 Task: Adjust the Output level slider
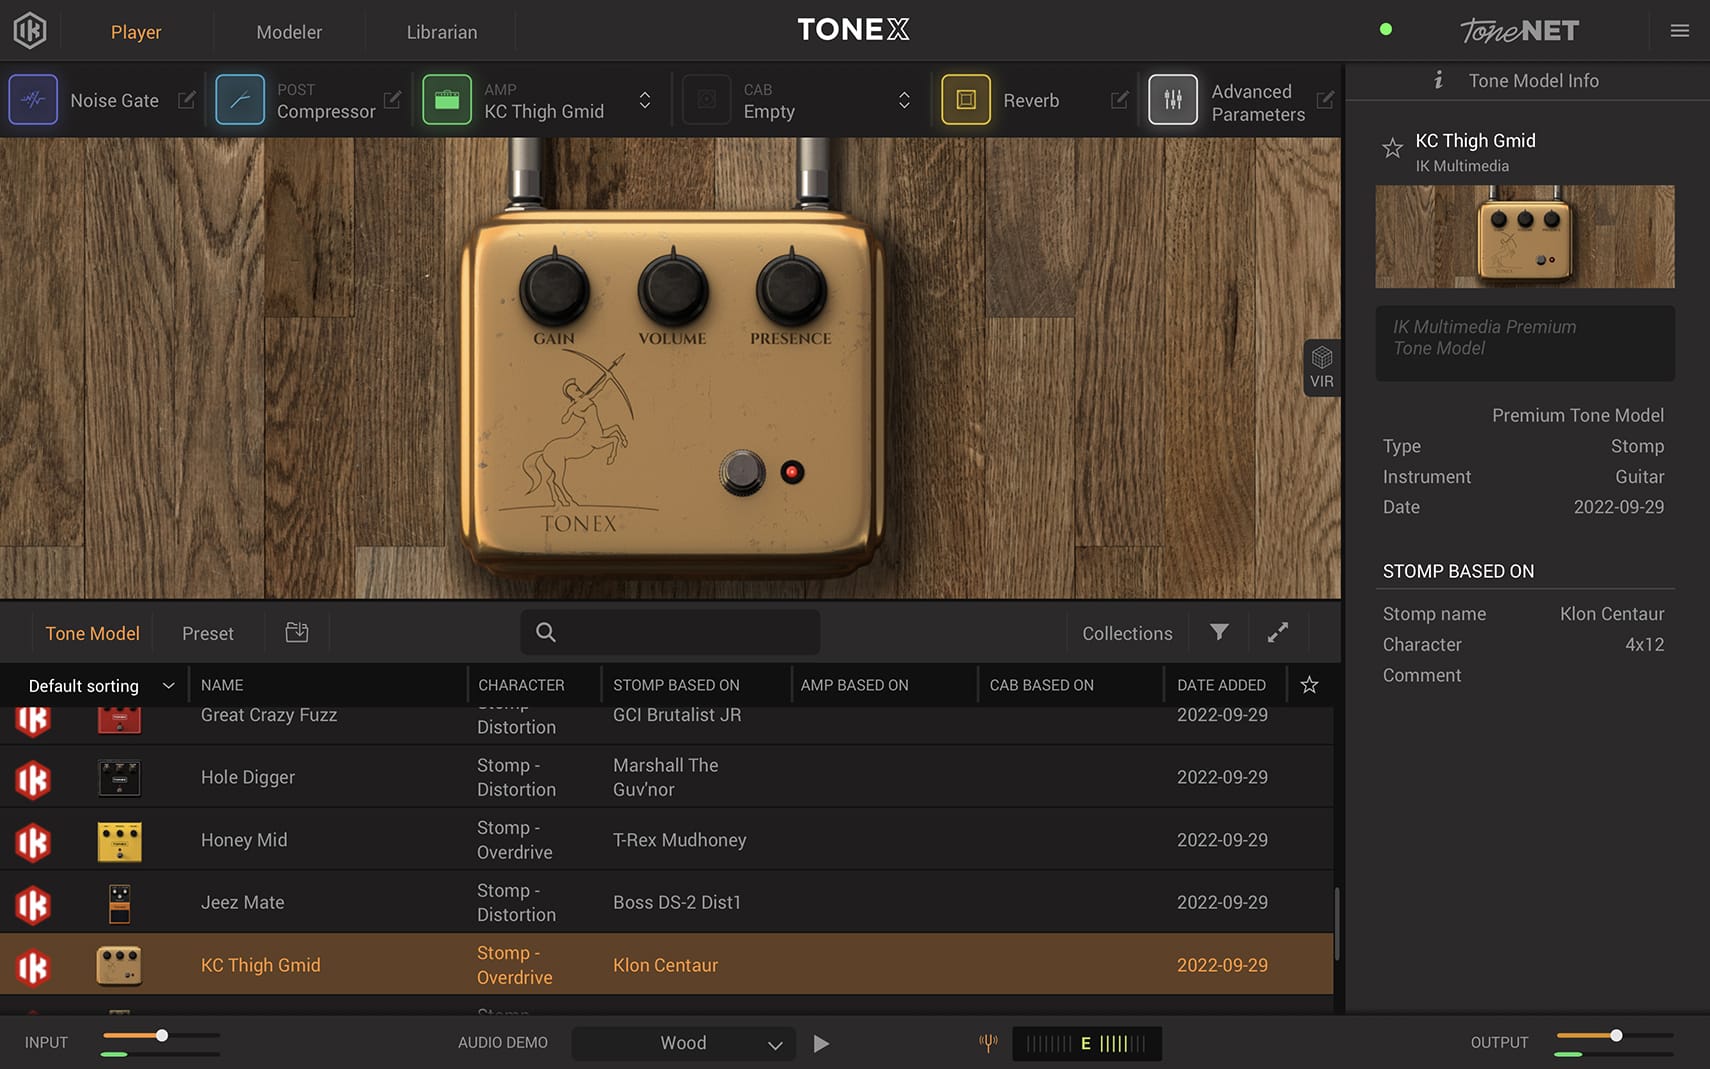coord(1615,1037)
